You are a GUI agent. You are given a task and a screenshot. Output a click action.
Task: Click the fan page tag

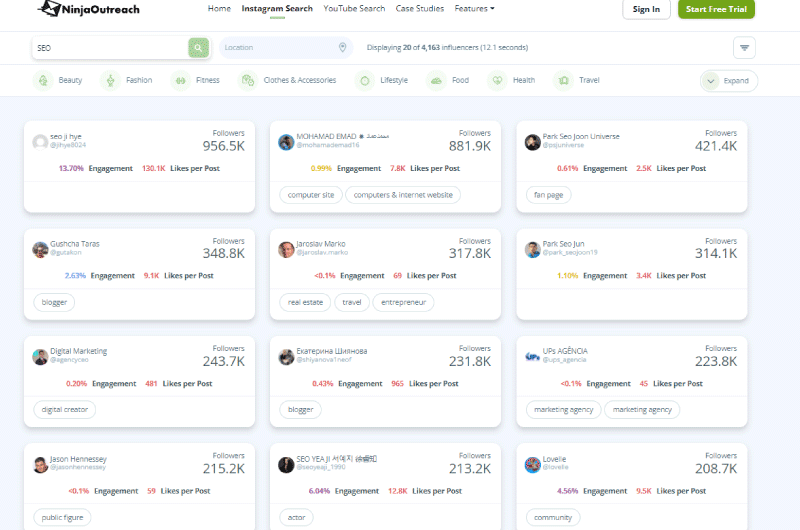(x=548, y=195)
